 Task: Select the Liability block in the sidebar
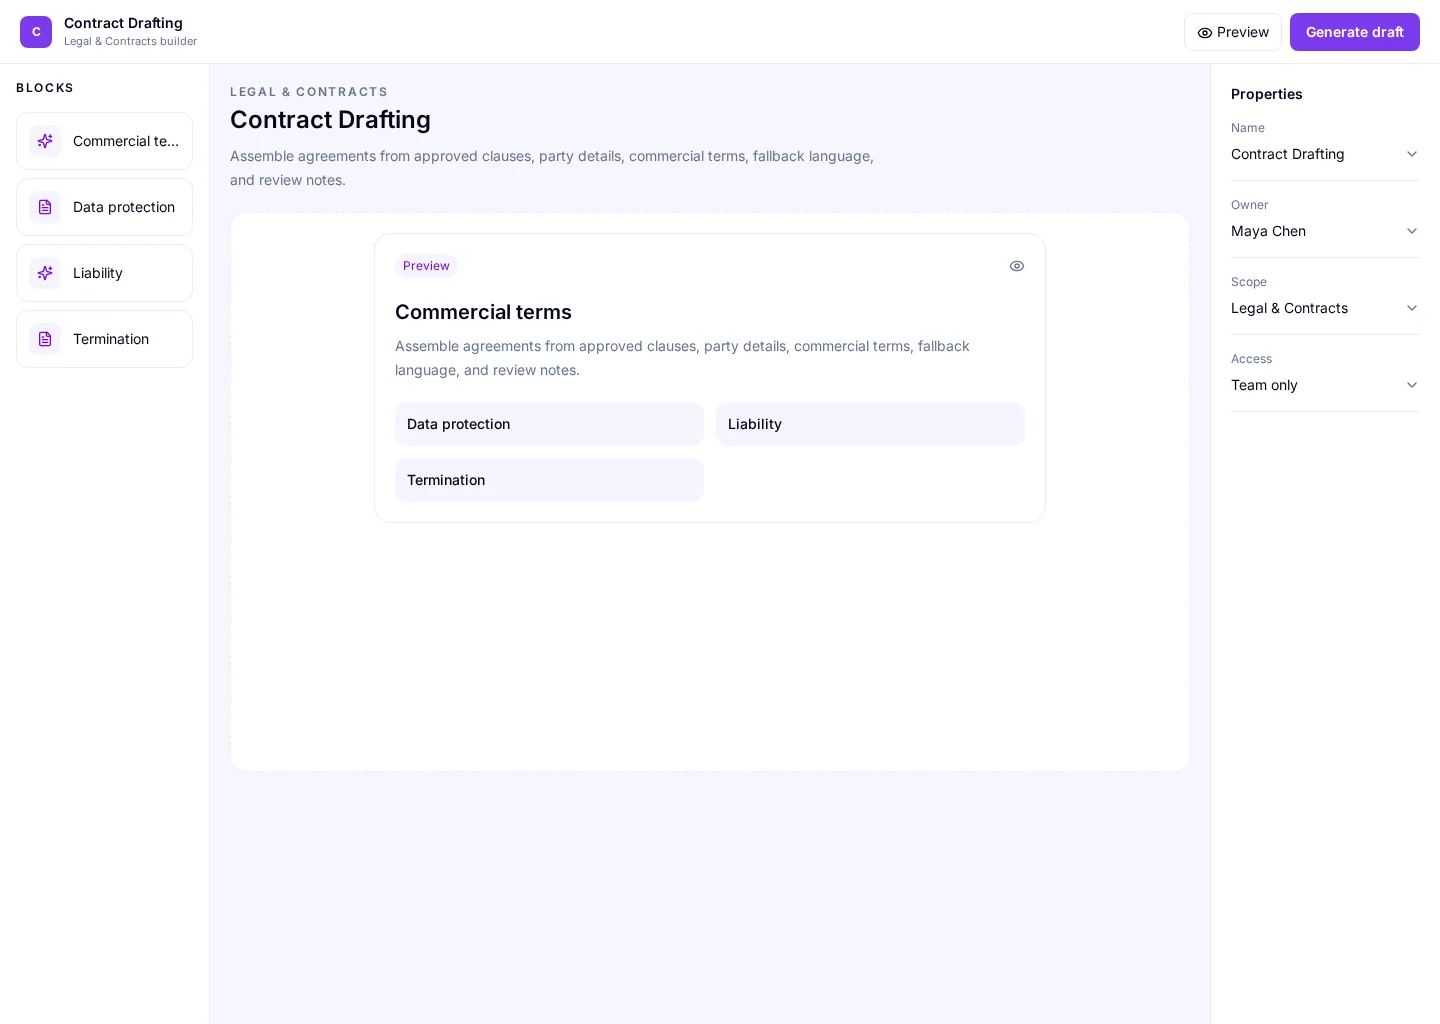tap(104, 273)
